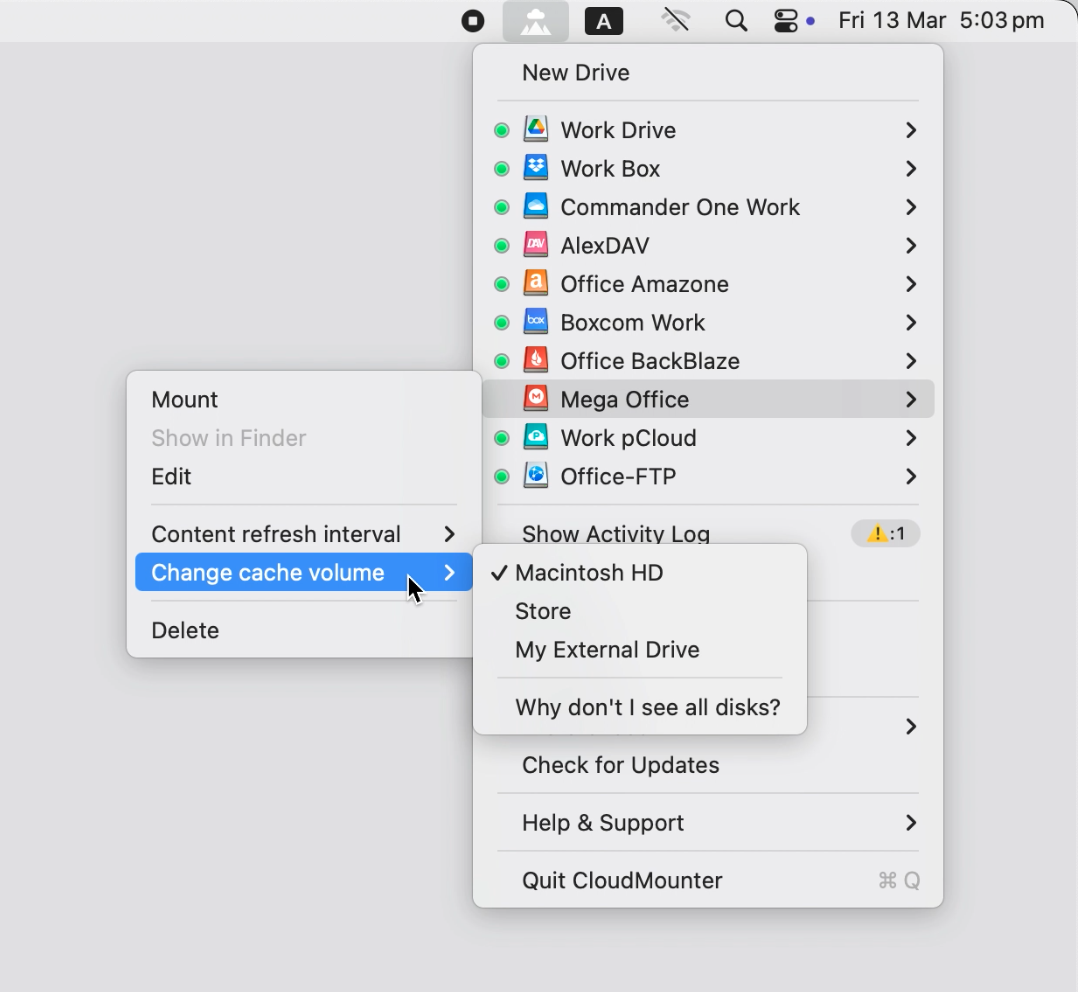The height and width of the screenshot is (992, 1078).
Task: Click the warning badge in Activity Log row
Action: (886, 533)
